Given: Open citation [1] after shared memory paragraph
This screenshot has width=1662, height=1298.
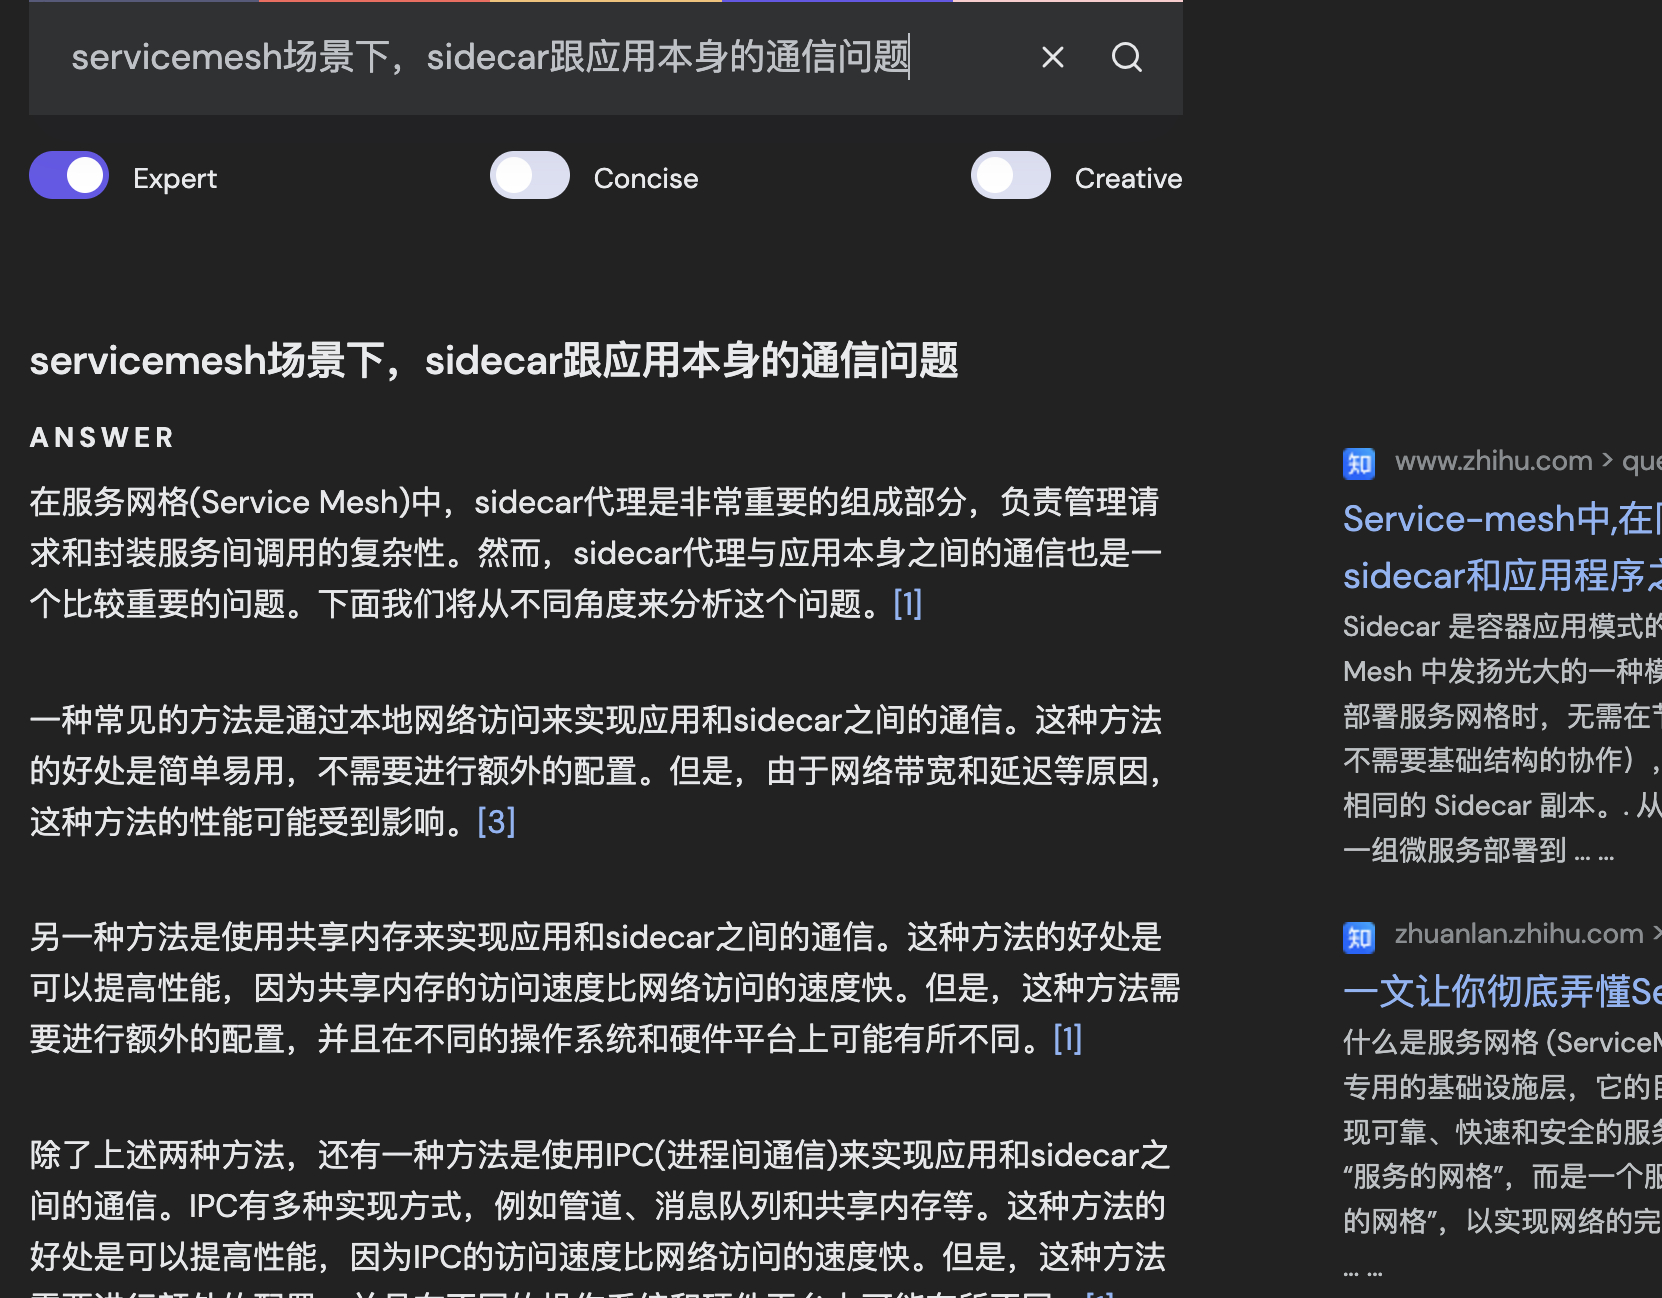Looking at the screenshot, I should coord(1067,1039).
